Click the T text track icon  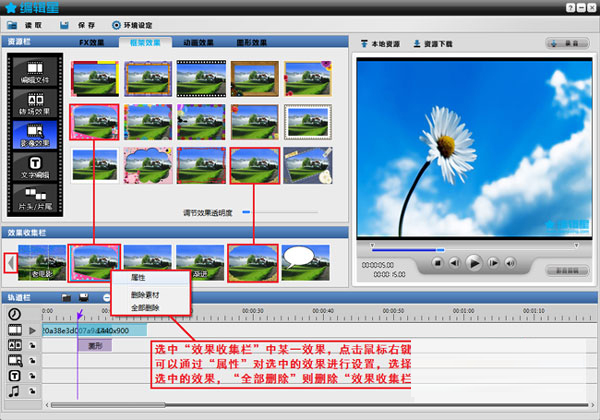(x=15, y=376)
